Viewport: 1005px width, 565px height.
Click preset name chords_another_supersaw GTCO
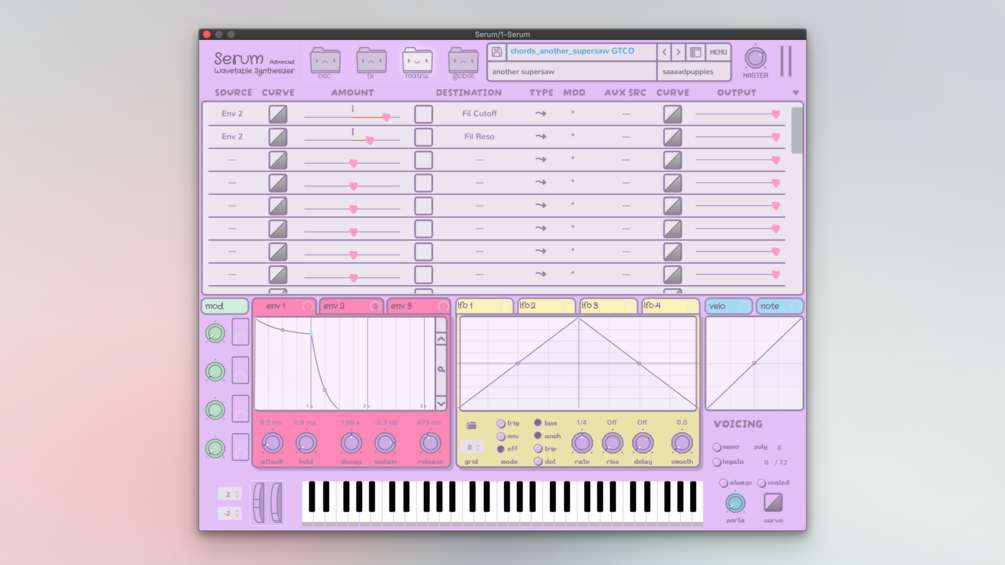[x=572, y=51]
